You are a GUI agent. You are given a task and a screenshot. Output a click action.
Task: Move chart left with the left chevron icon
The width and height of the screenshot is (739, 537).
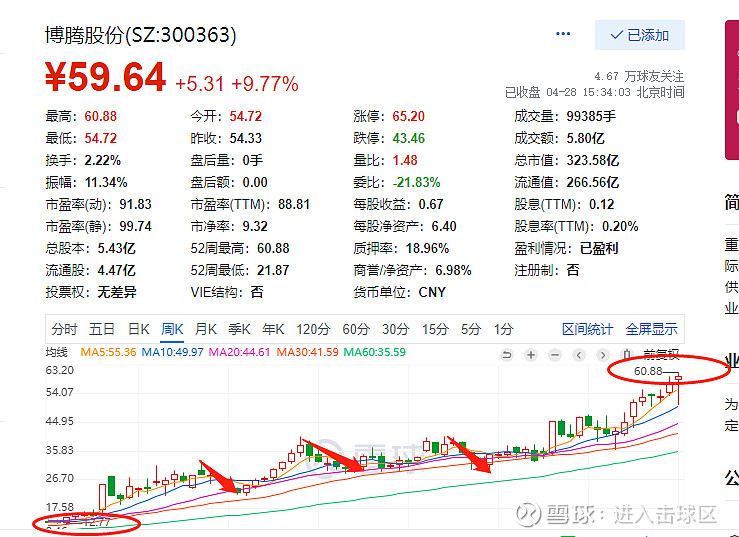coord(579,355)
